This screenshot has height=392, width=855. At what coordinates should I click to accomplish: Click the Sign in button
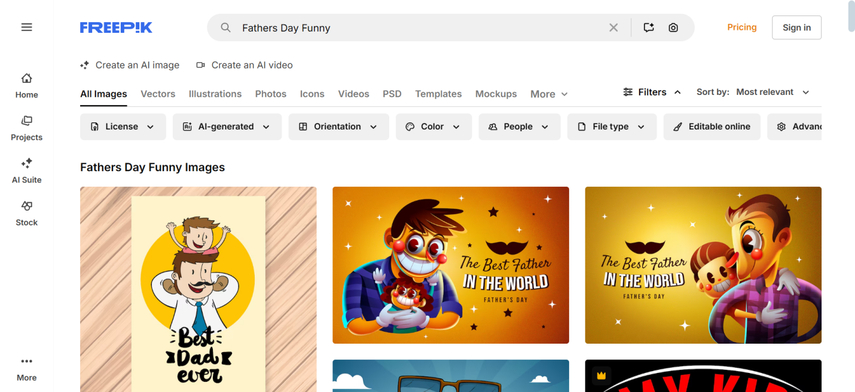click(797, 27)
